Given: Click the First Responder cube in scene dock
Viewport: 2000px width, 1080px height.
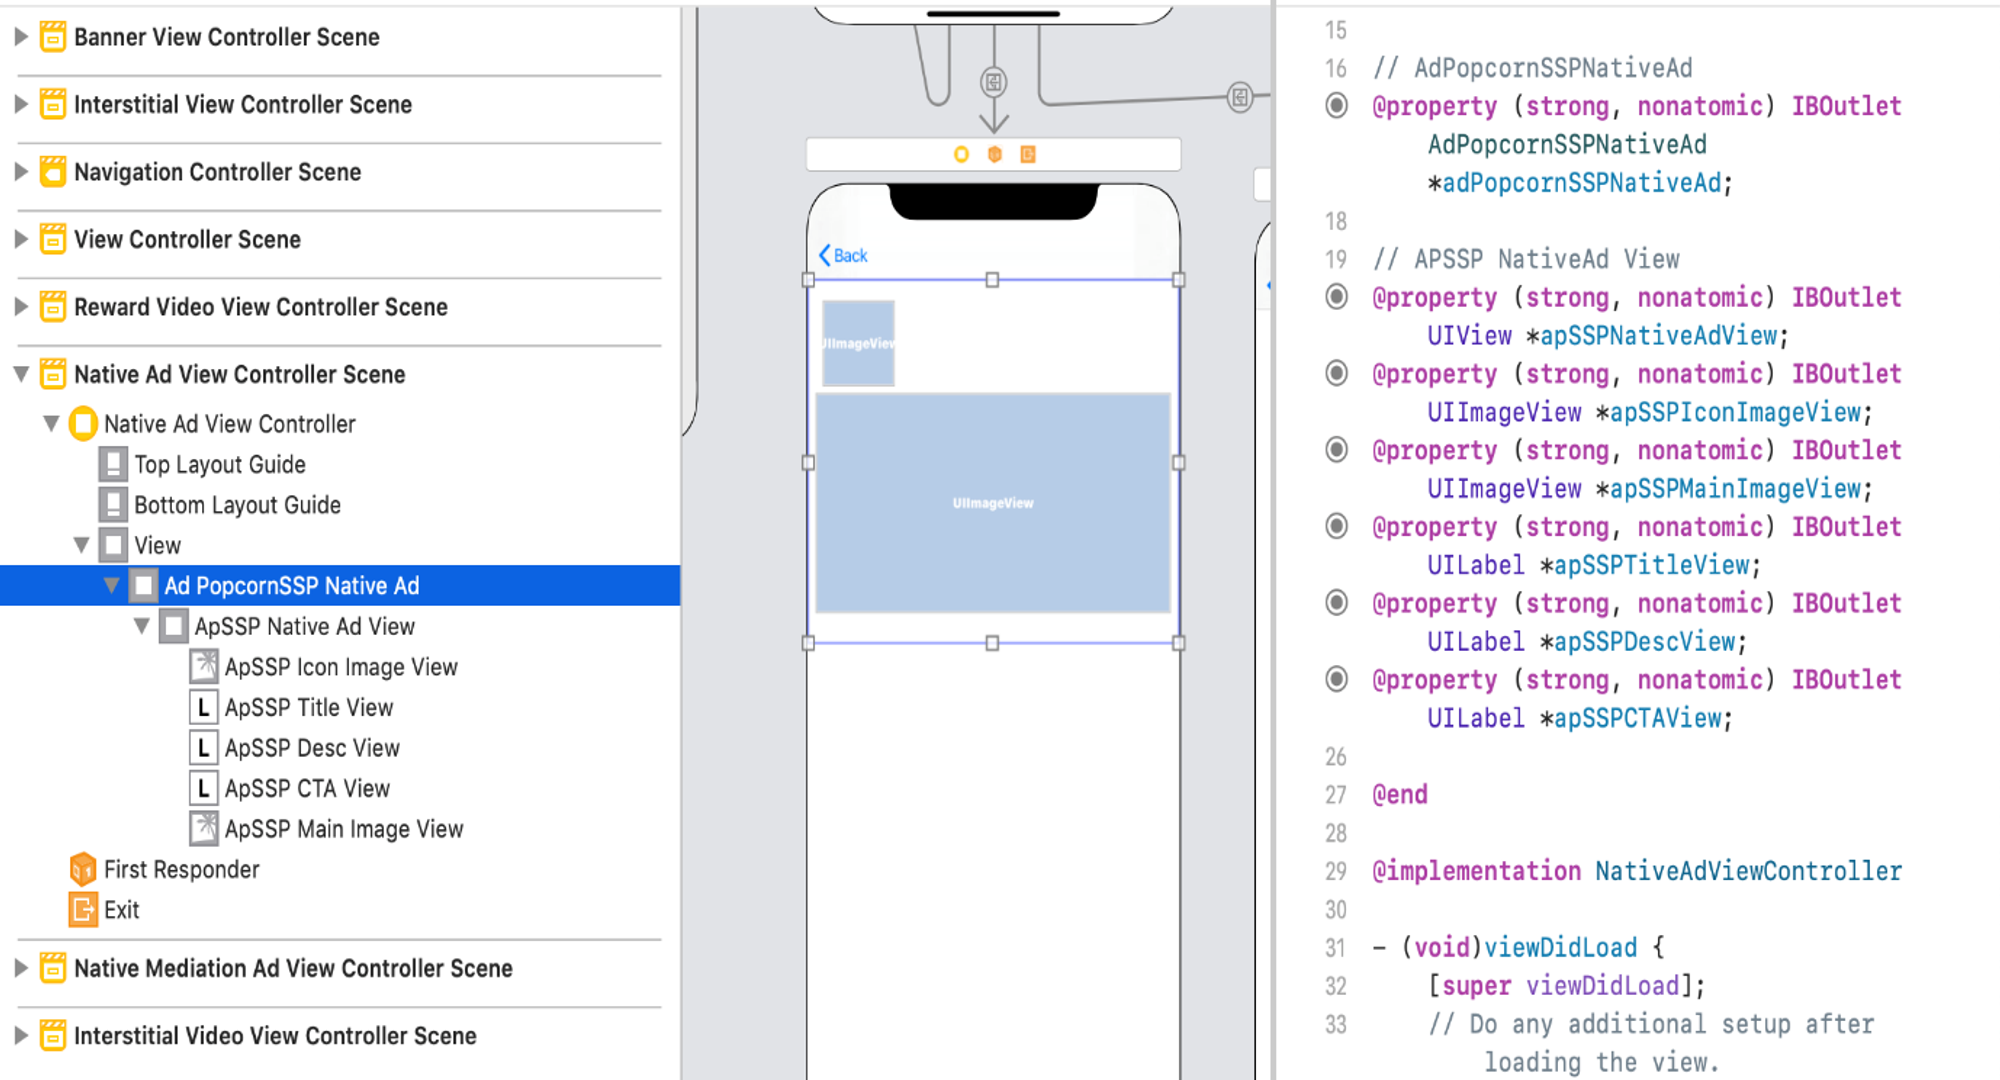Looking at the screenshot, I should coord(994,154).
